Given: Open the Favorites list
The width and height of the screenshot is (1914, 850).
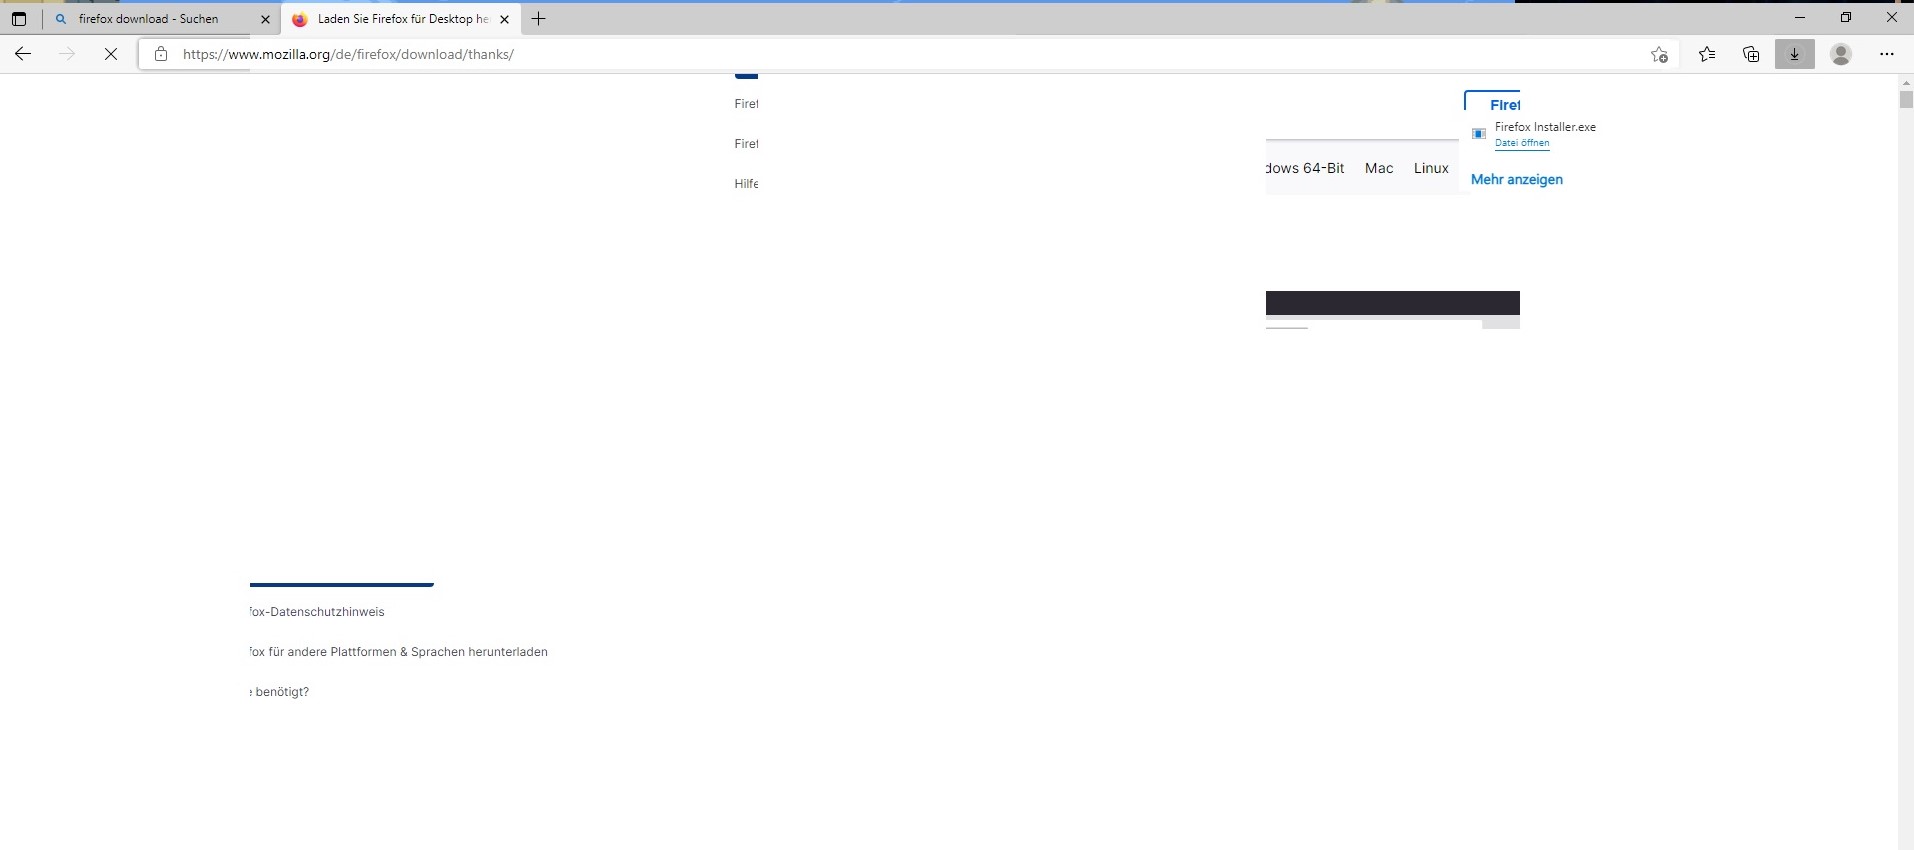Looking at the screenshot, I should (1707, 54).
